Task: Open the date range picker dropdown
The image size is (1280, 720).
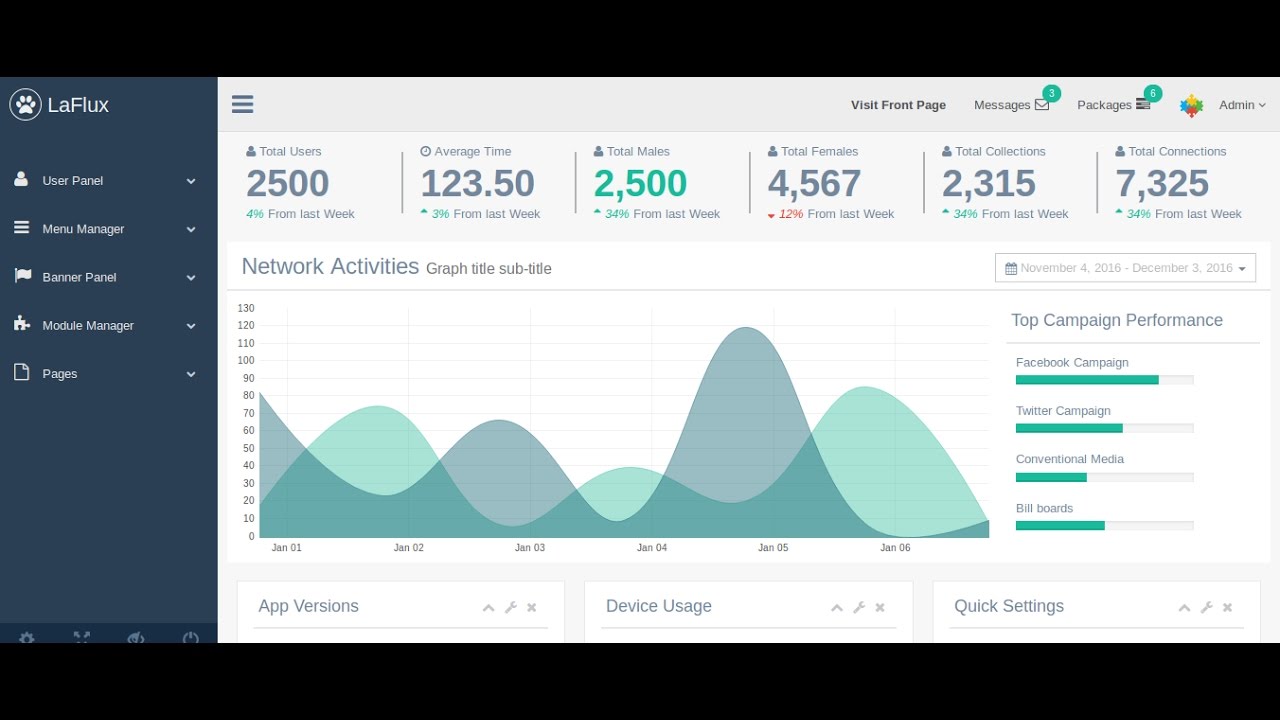Action: pos(1125,268)
